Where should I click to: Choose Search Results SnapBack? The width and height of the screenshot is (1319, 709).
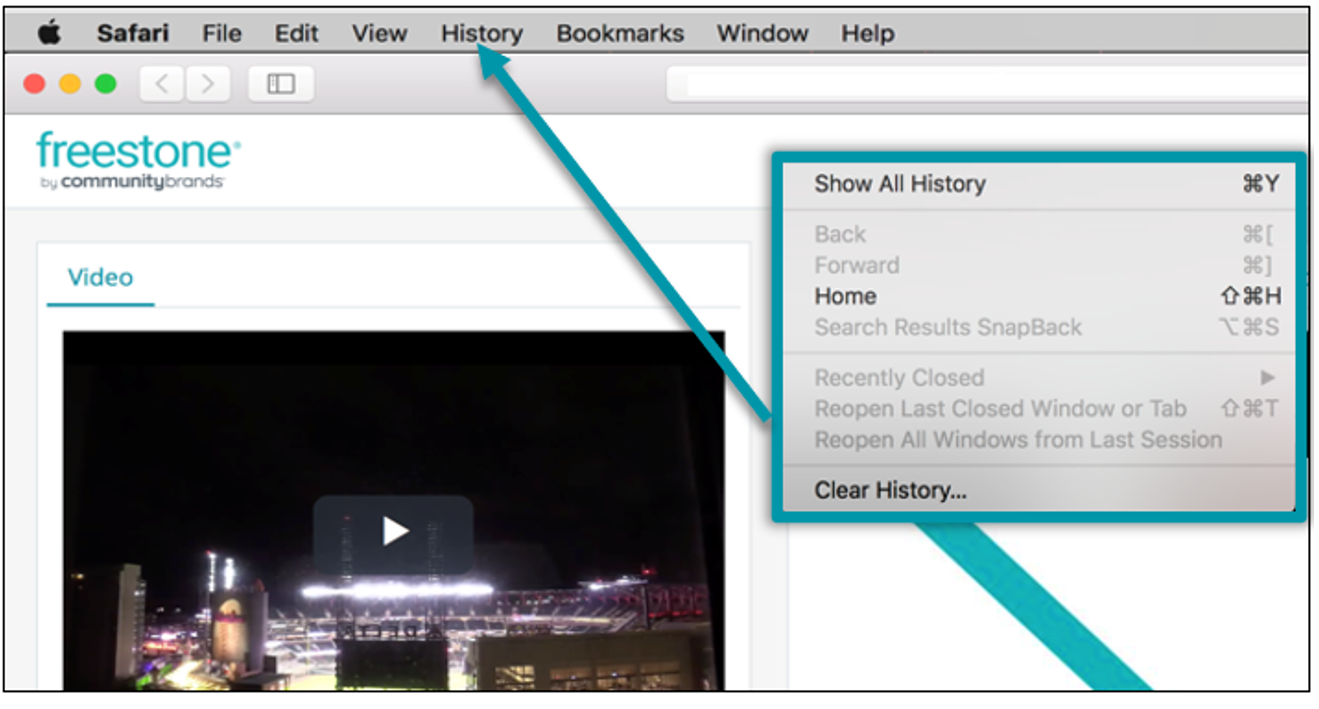1039,327
